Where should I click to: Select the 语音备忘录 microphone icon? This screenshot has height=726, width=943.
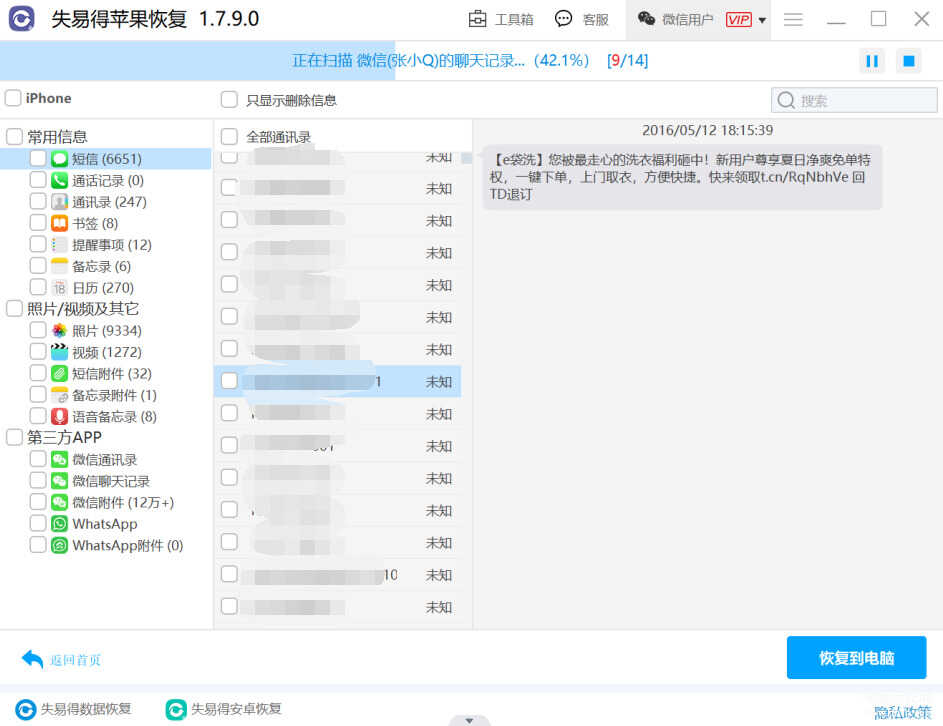click(x=59, y=416)
